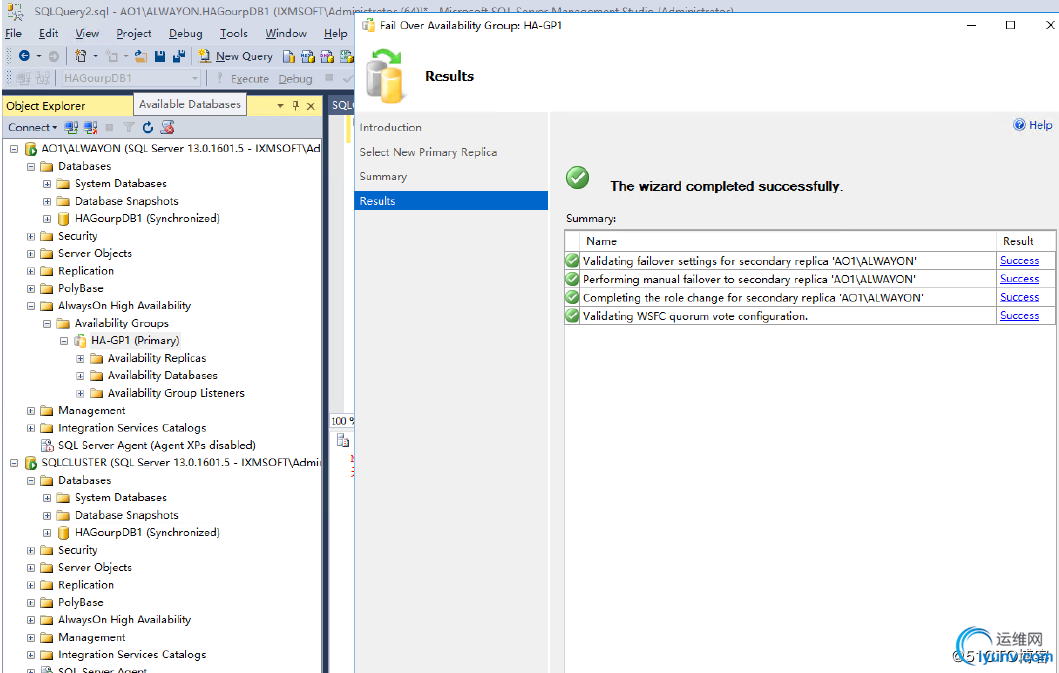Click the Analysis Services DMX Query icon
The width and height of the screenshot is (1059, 673).
[327, 56]
